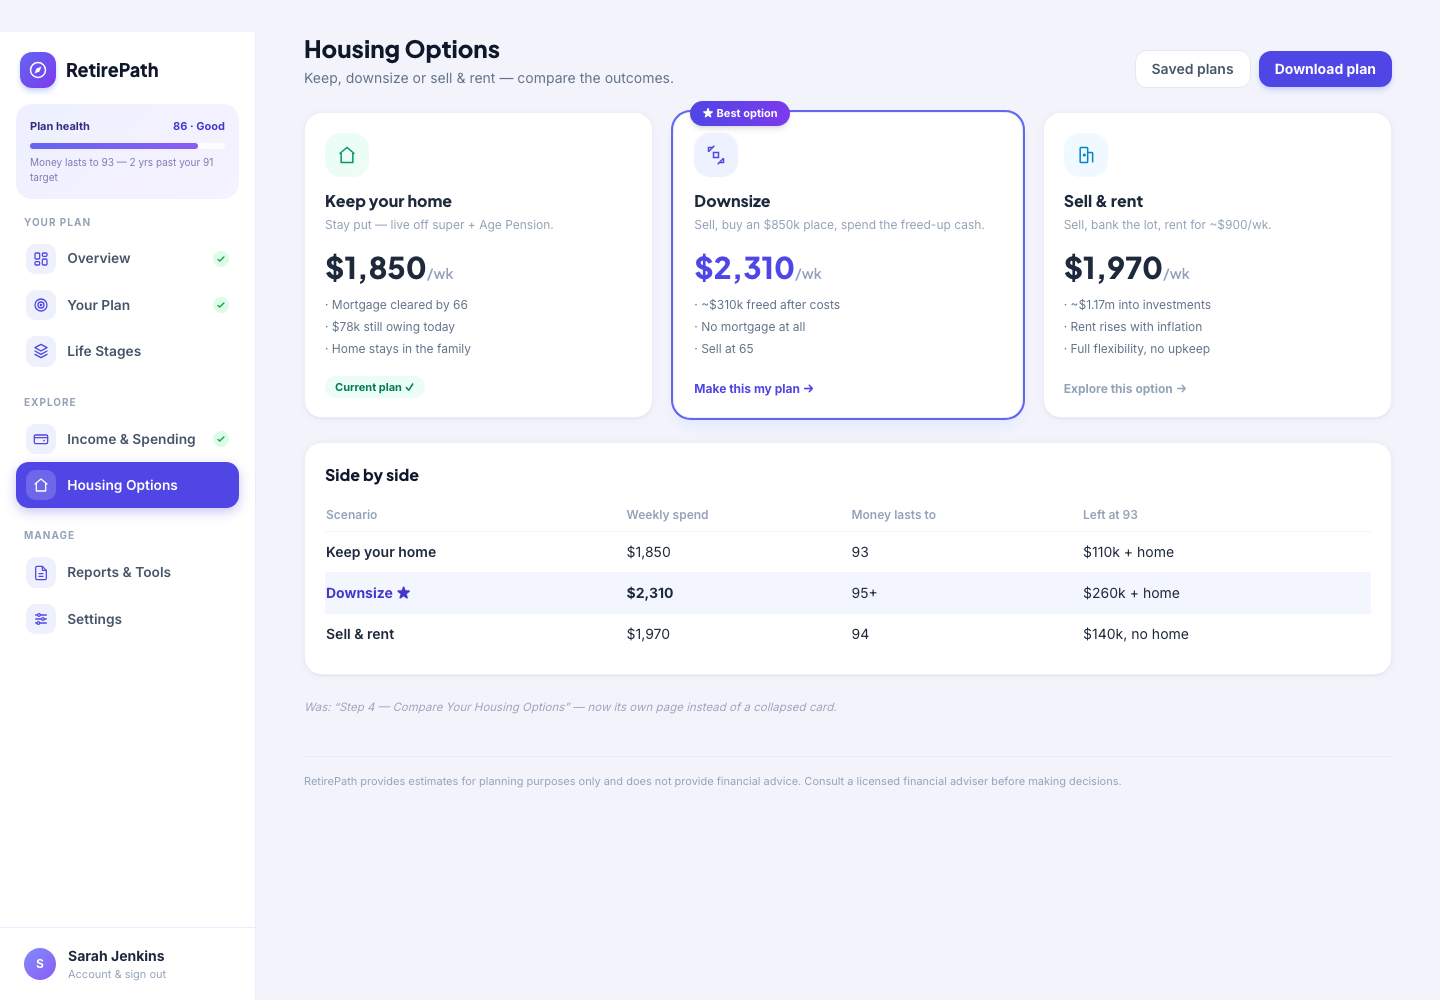Click the Current plan badge

(x=375, y=387)
